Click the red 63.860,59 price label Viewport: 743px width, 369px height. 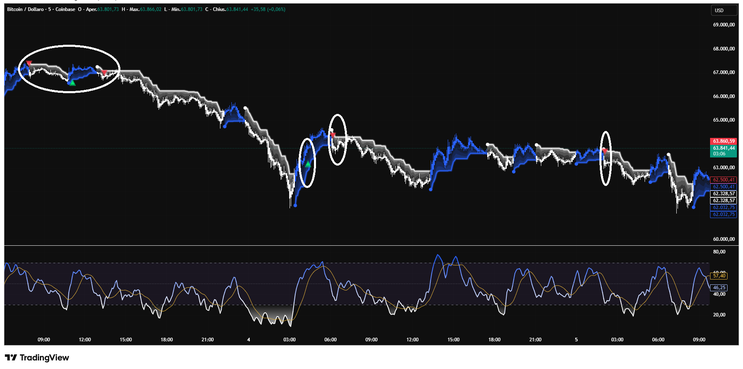[x=724, y=141]
